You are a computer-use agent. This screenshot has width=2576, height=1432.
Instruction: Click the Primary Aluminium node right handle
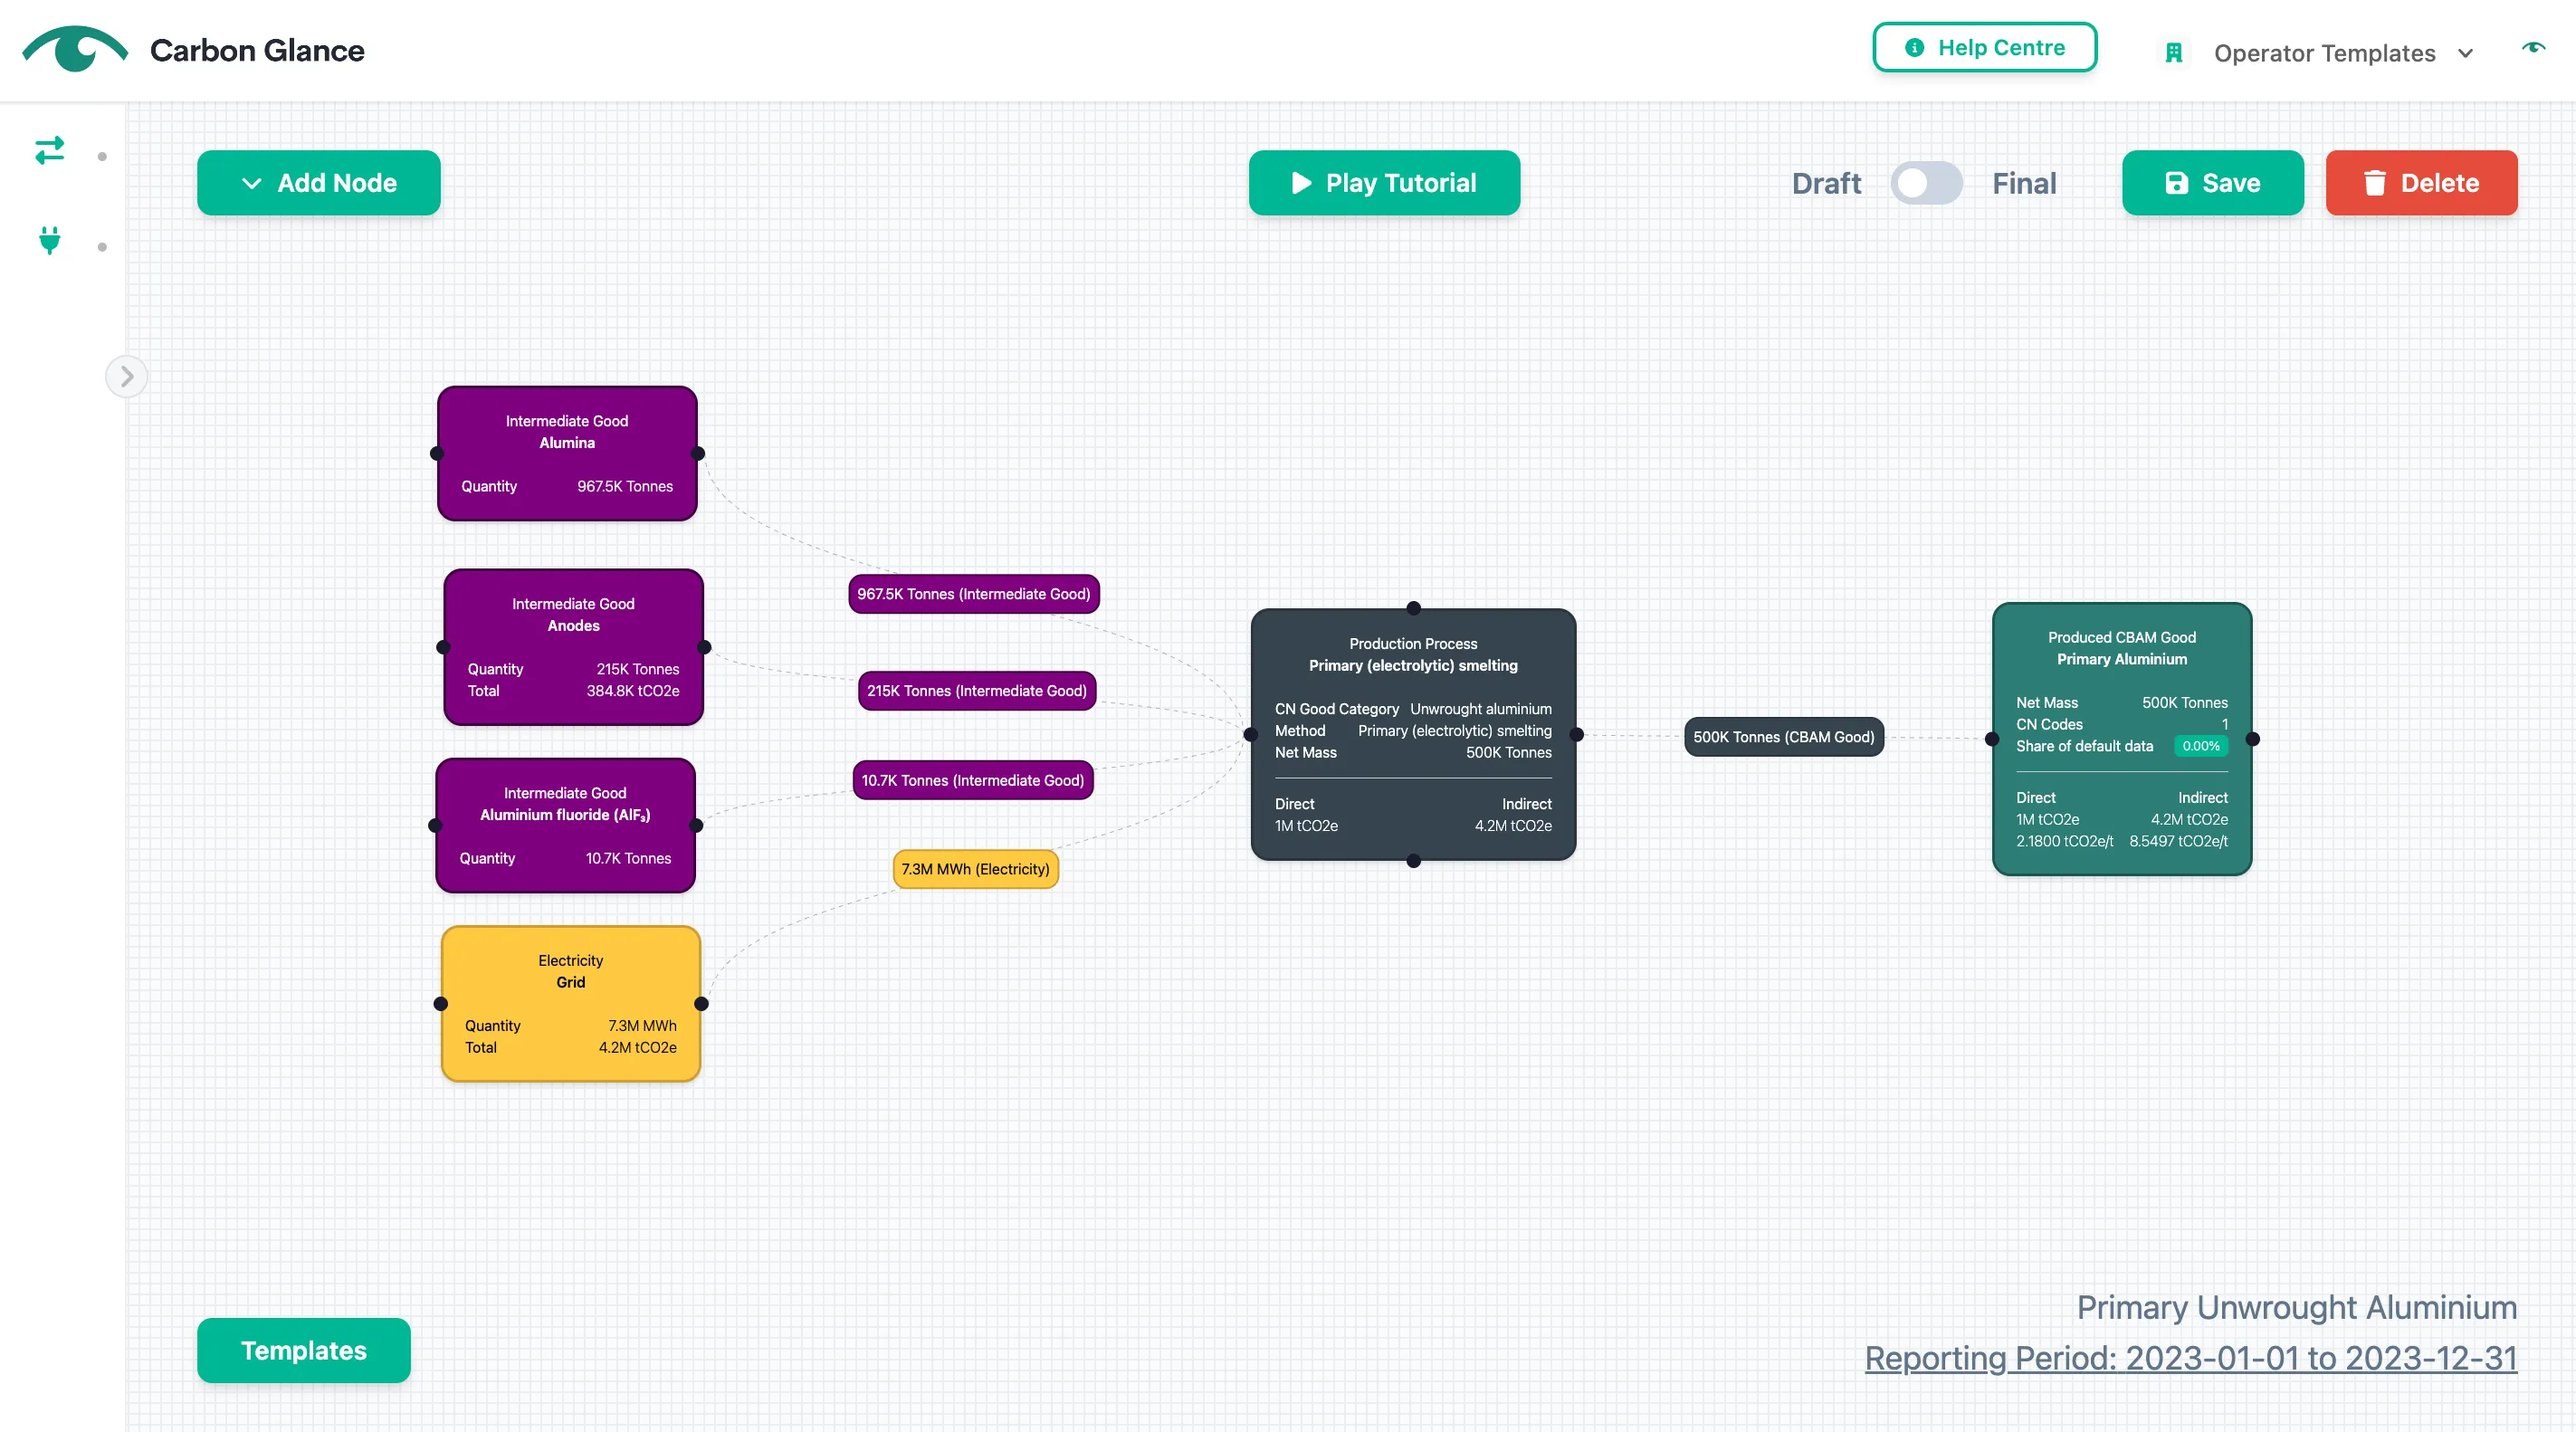(2252, 739)
